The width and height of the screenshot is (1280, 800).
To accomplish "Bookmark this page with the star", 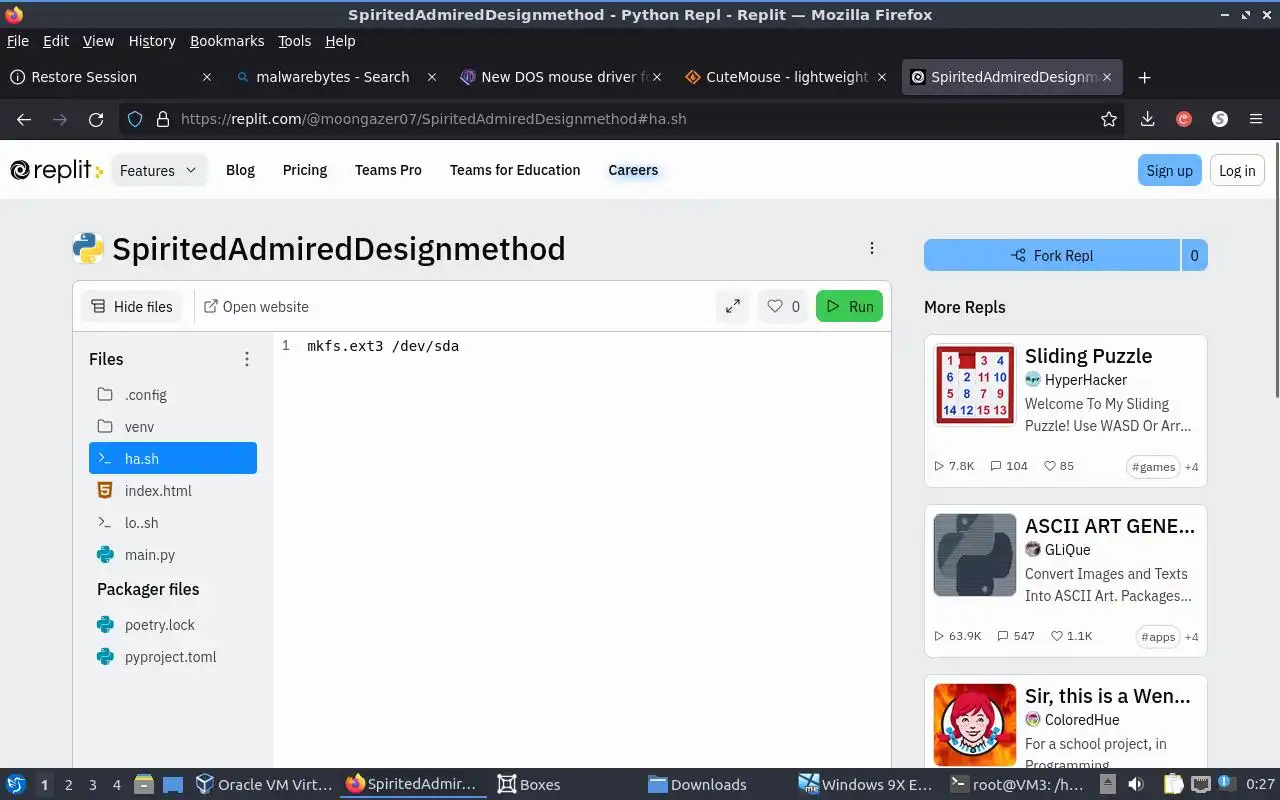I will point(1109,119).
